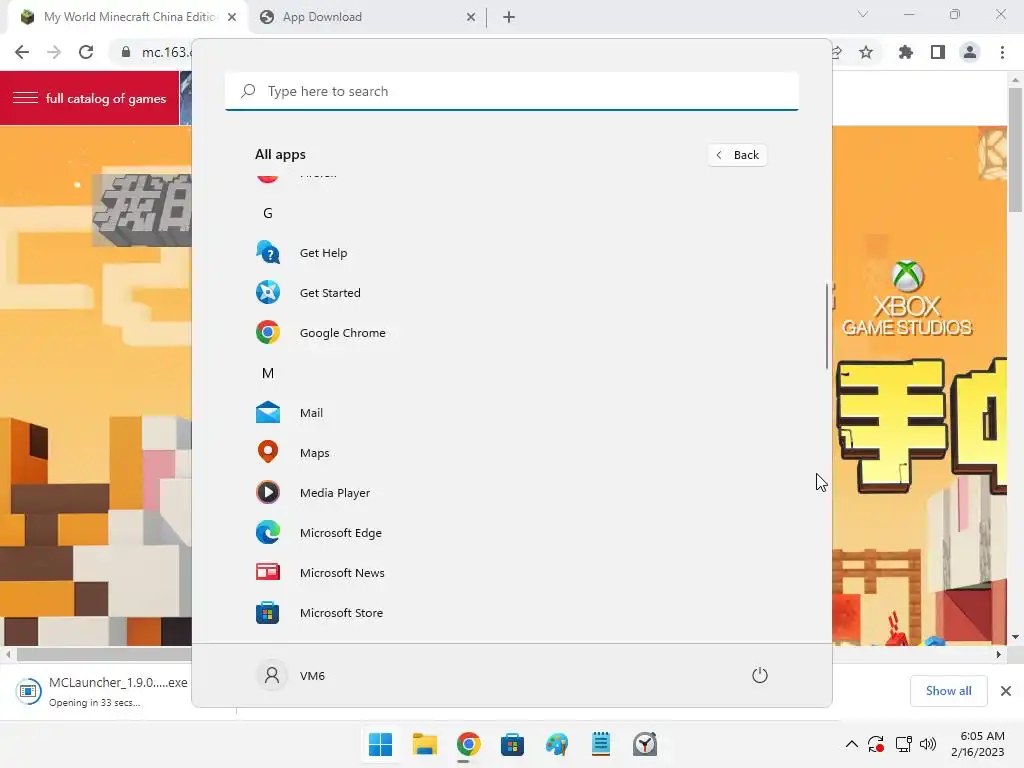Open Chrome extensions puzzle icon
This screenshot has height=768, width=1024.
pyautogui.click(x=906, y=52)
